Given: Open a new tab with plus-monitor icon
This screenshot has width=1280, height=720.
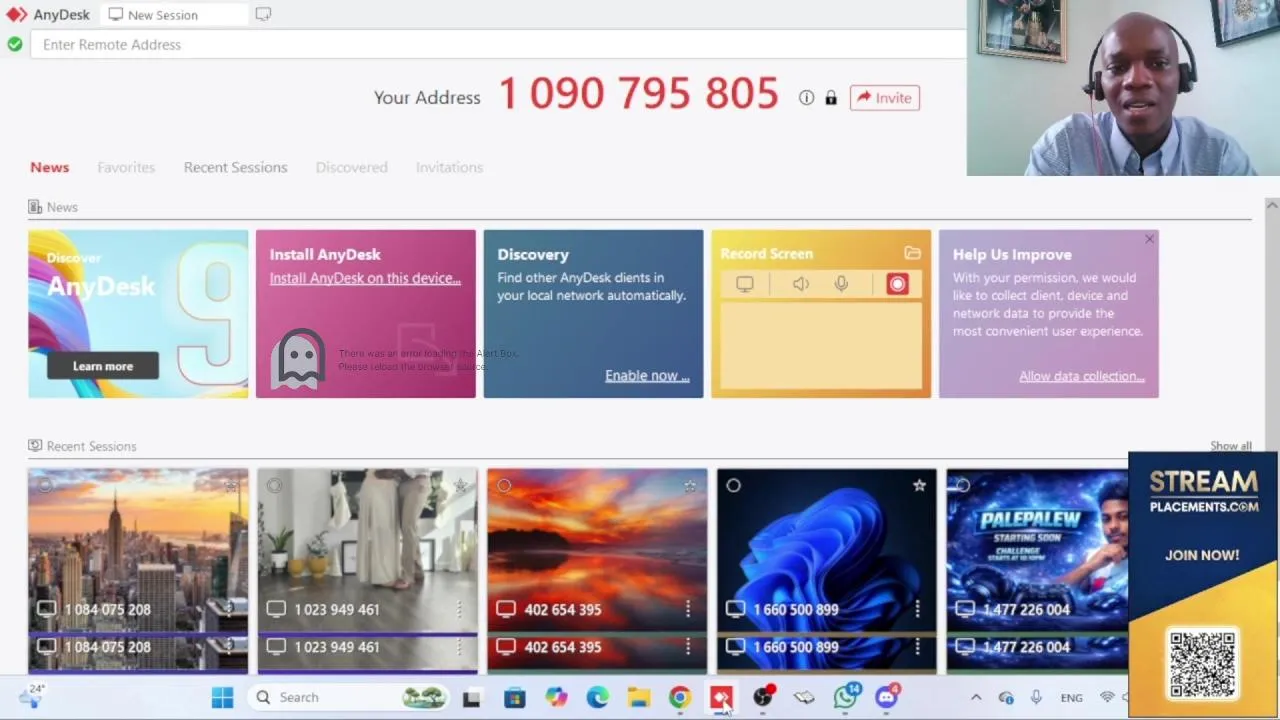Looking at the screenshot, I should [x=263, y=15].
